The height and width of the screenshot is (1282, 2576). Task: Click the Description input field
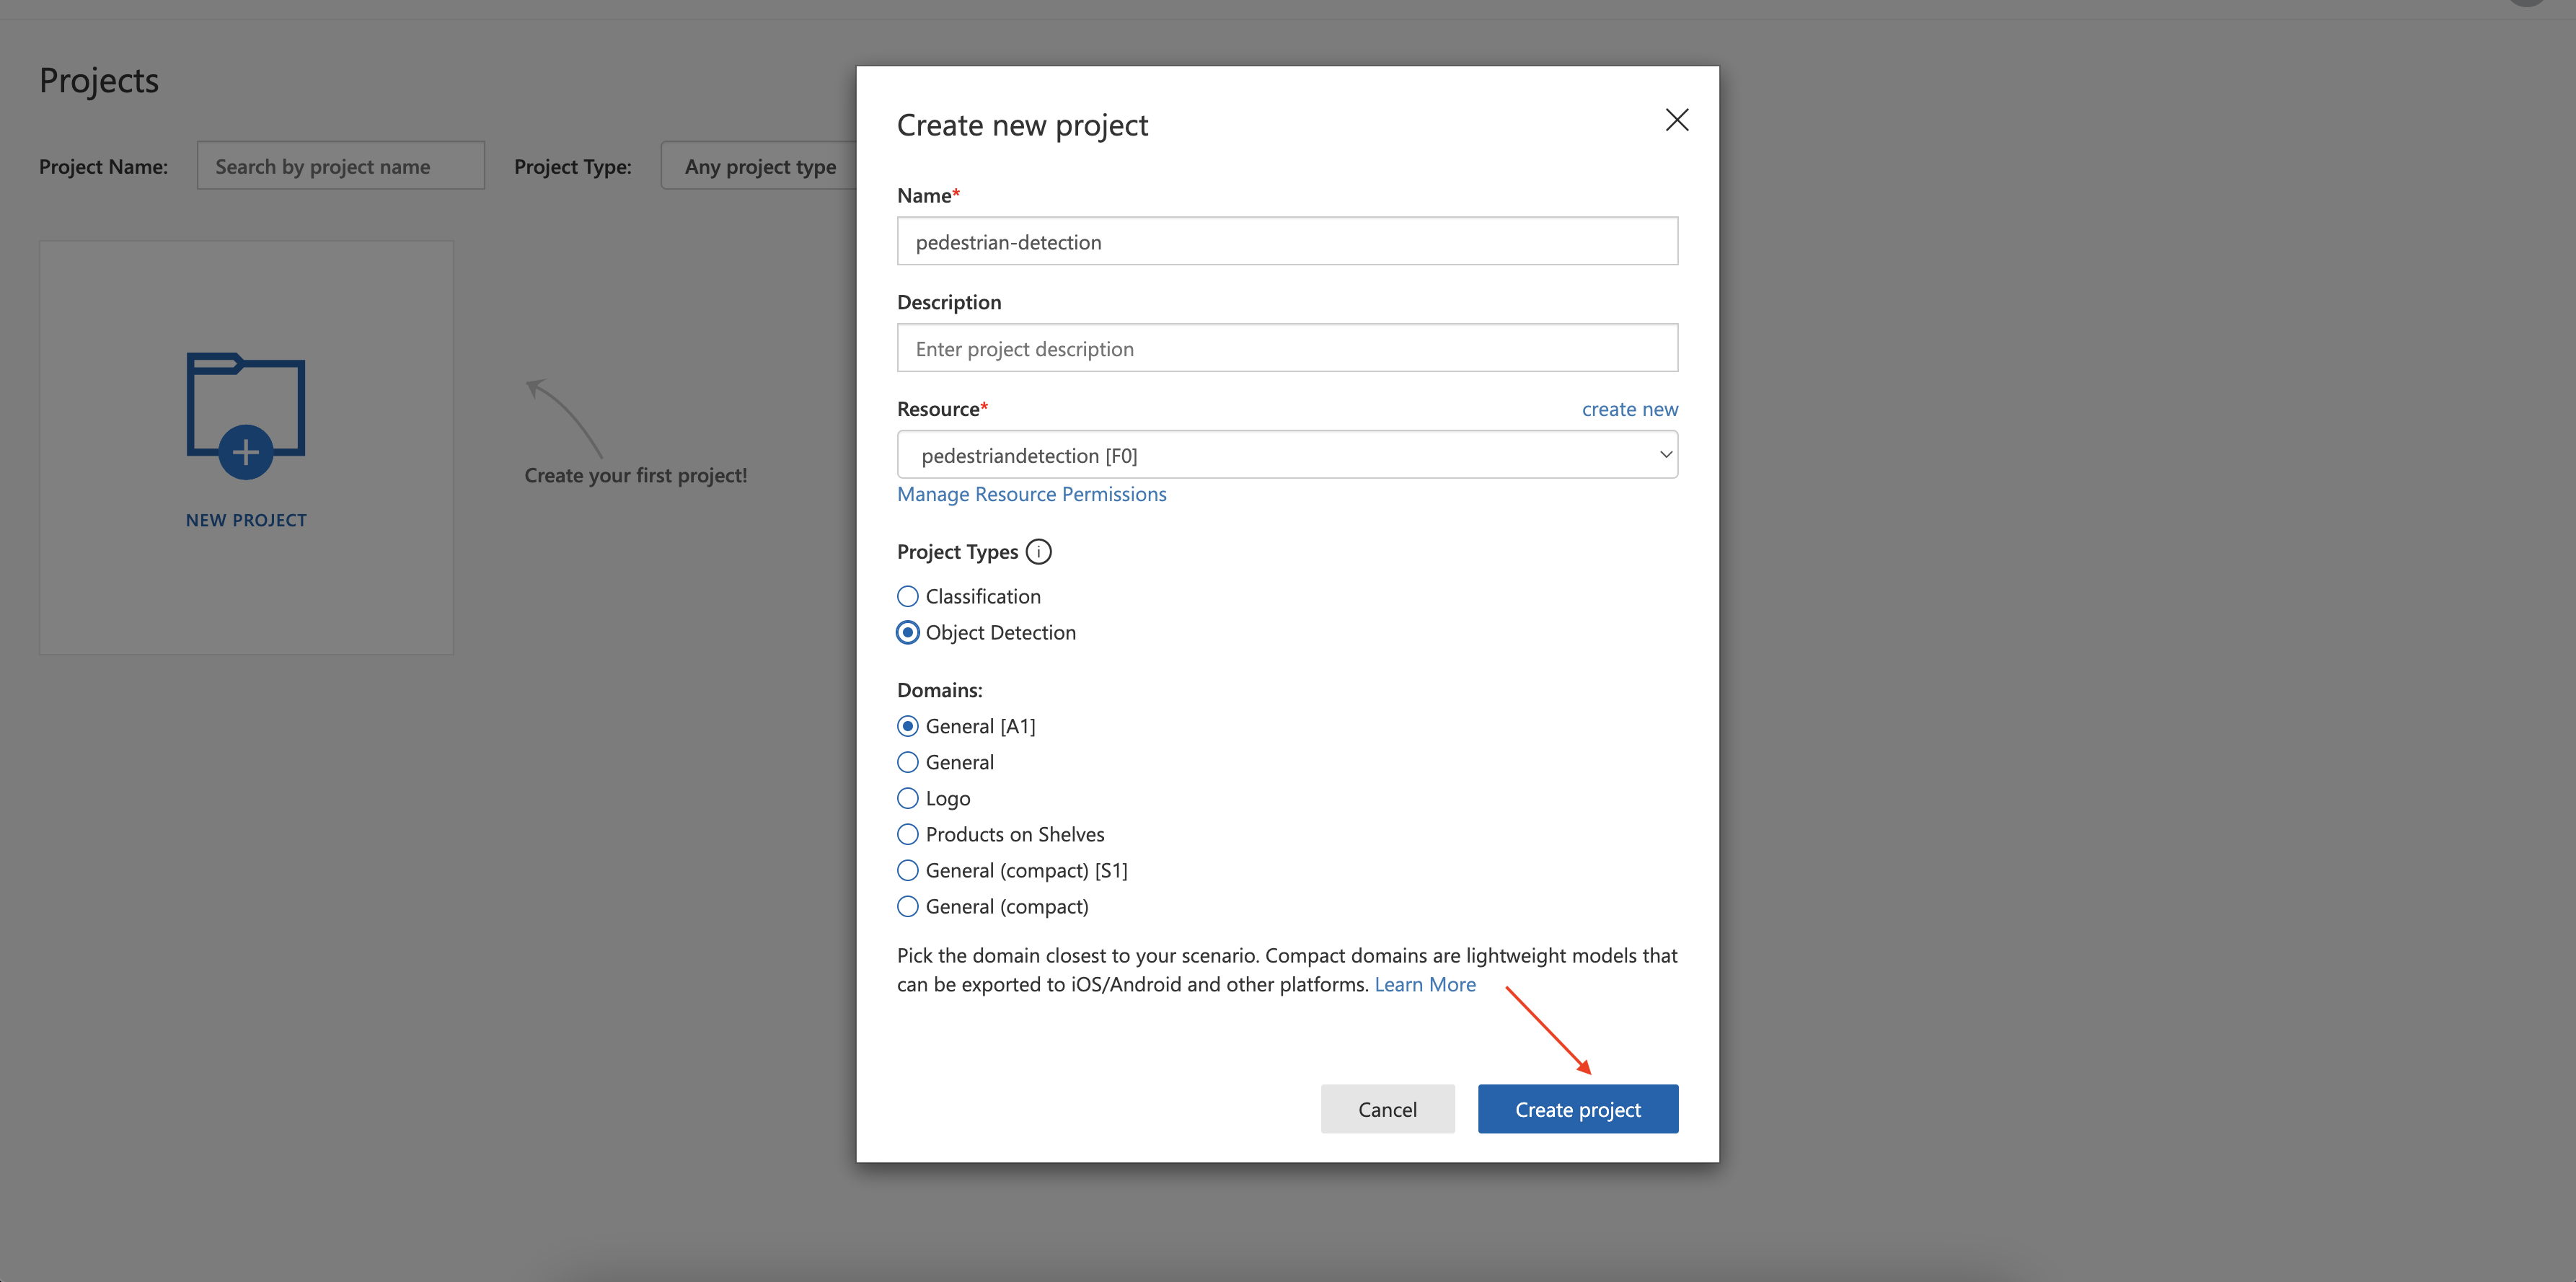click(1287, 348)
